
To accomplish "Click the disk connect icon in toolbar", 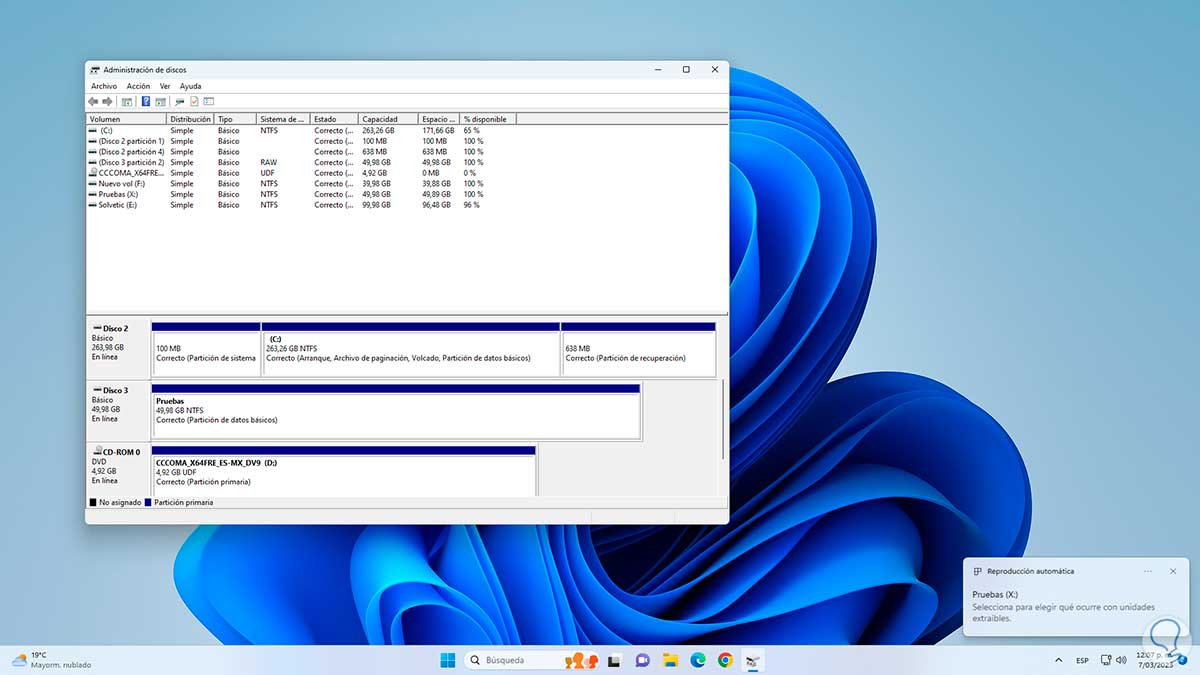I will pyautogui.click(x=180, y=101).
